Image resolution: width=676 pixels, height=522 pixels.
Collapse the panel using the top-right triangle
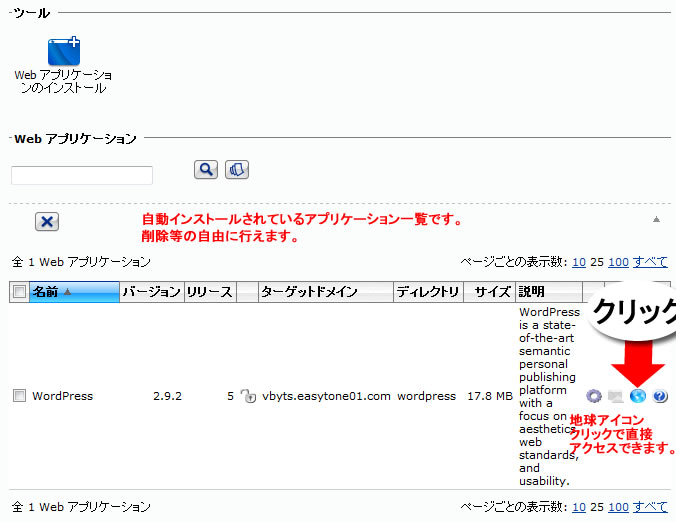point(657,218)
